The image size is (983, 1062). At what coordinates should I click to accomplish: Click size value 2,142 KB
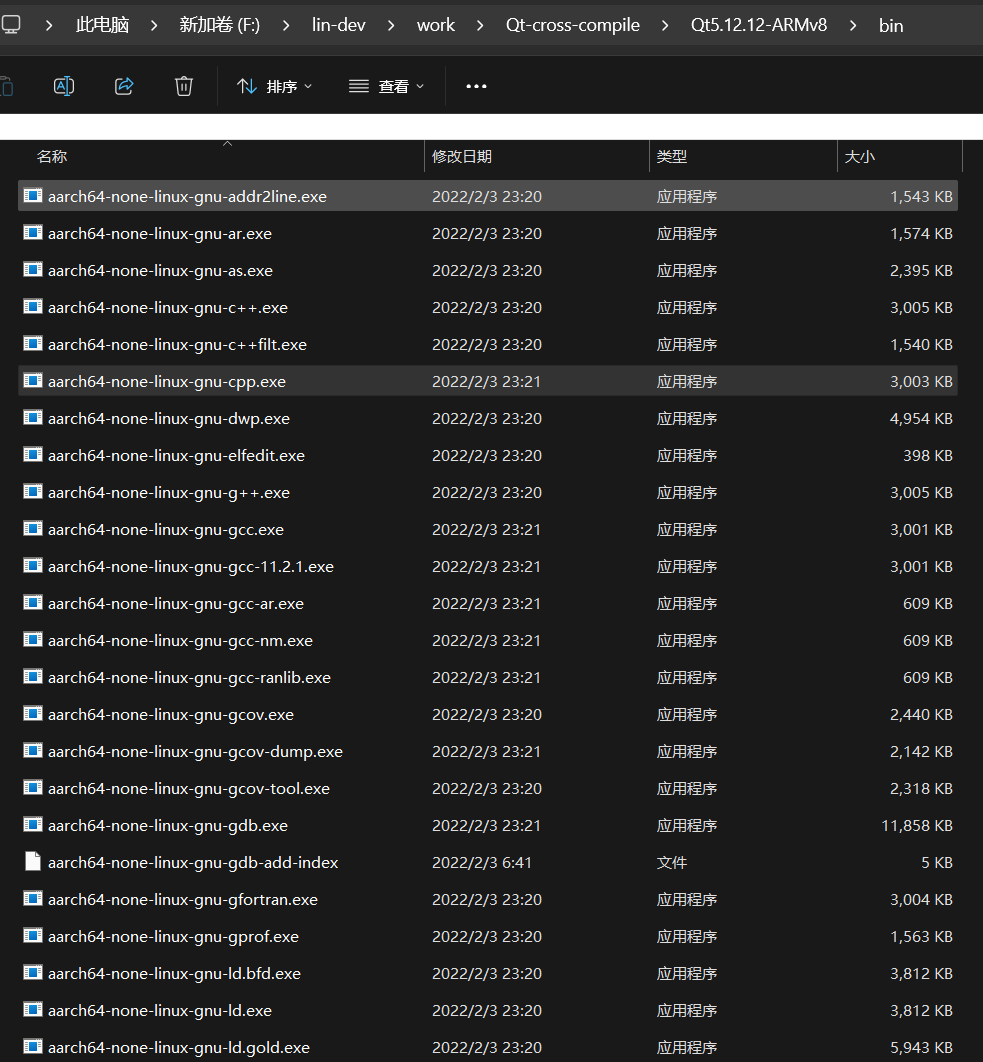click(921, 752)
